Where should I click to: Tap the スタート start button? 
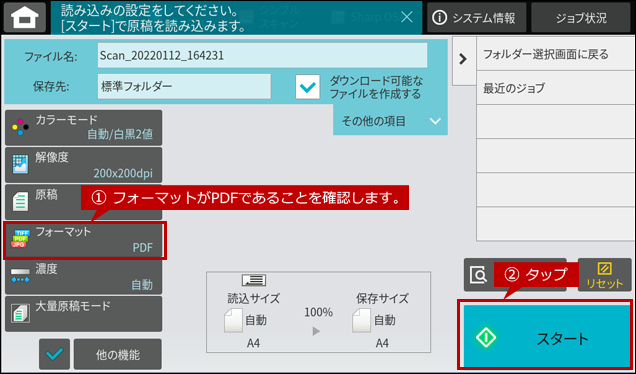(x=546, y=336)
